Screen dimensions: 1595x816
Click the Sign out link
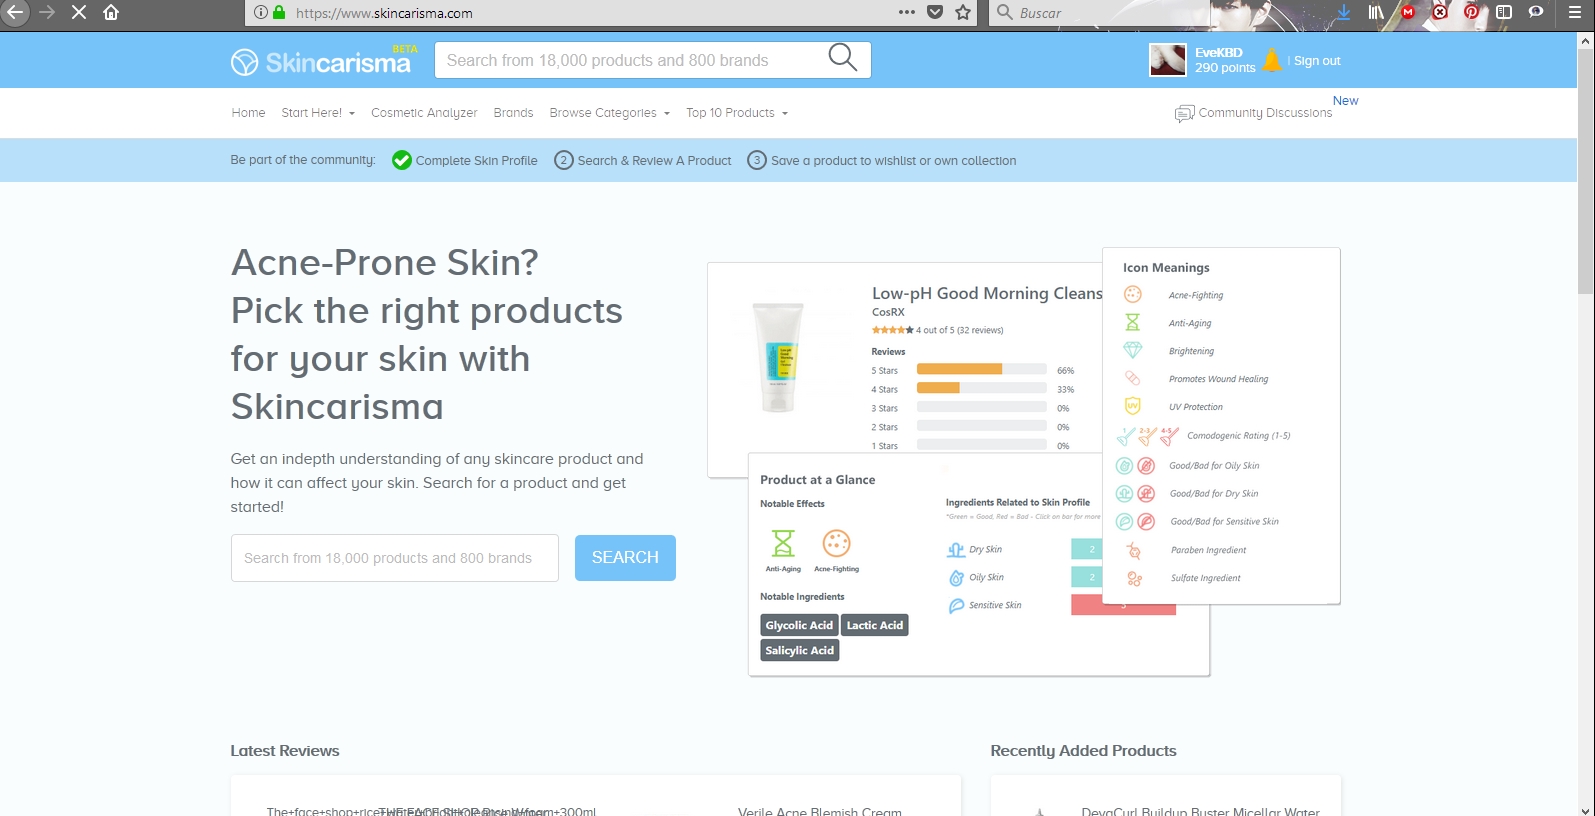(x=1317, y=61)
